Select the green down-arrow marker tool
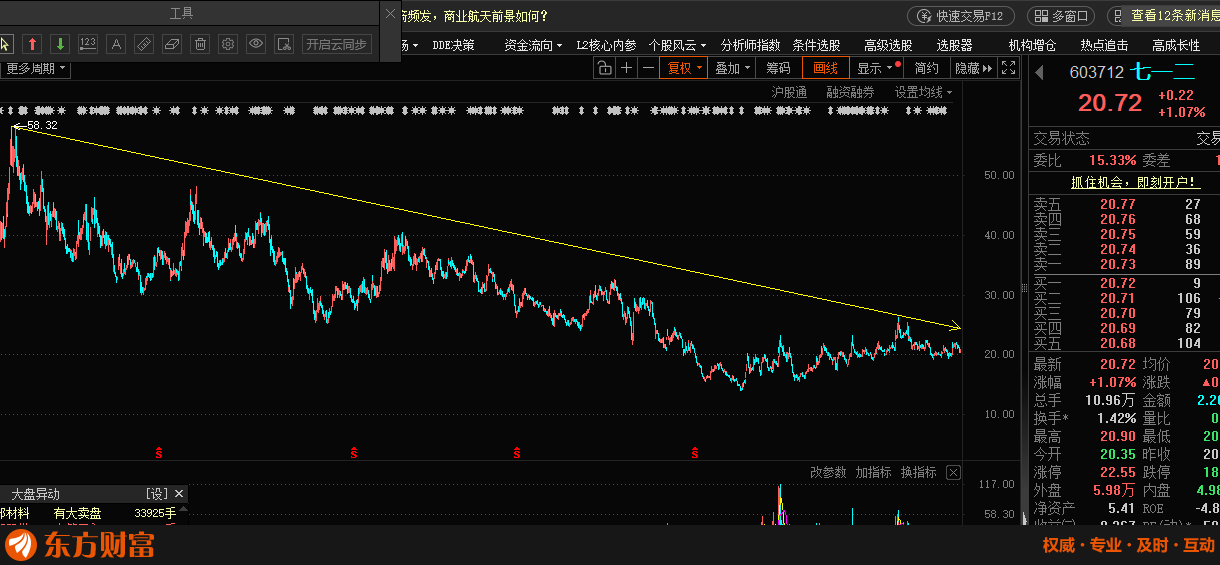 (60, 44)
